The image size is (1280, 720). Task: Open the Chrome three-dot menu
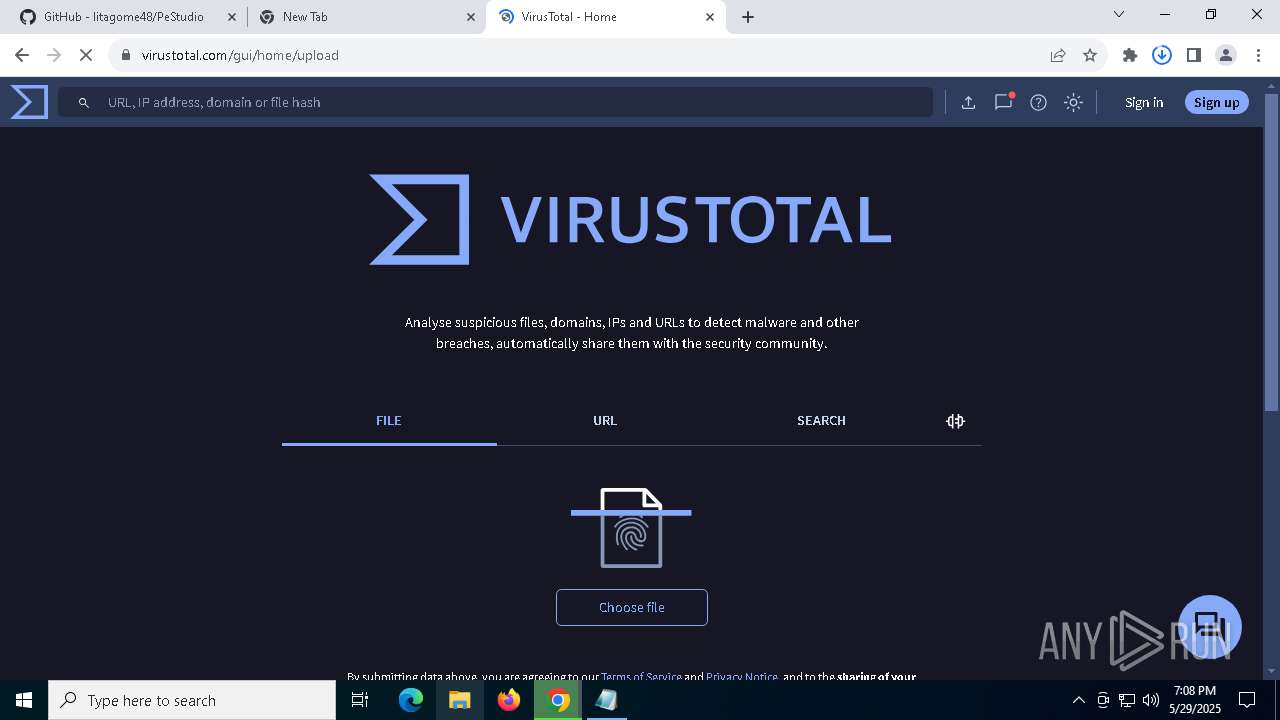[x=1258, y=55]
